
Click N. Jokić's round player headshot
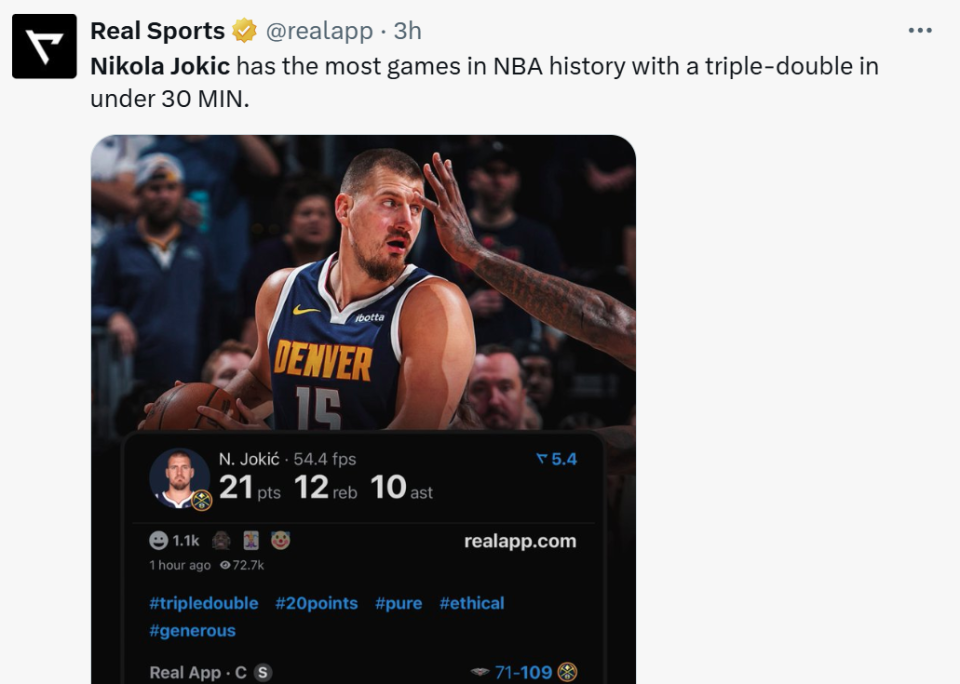[180, 478]
